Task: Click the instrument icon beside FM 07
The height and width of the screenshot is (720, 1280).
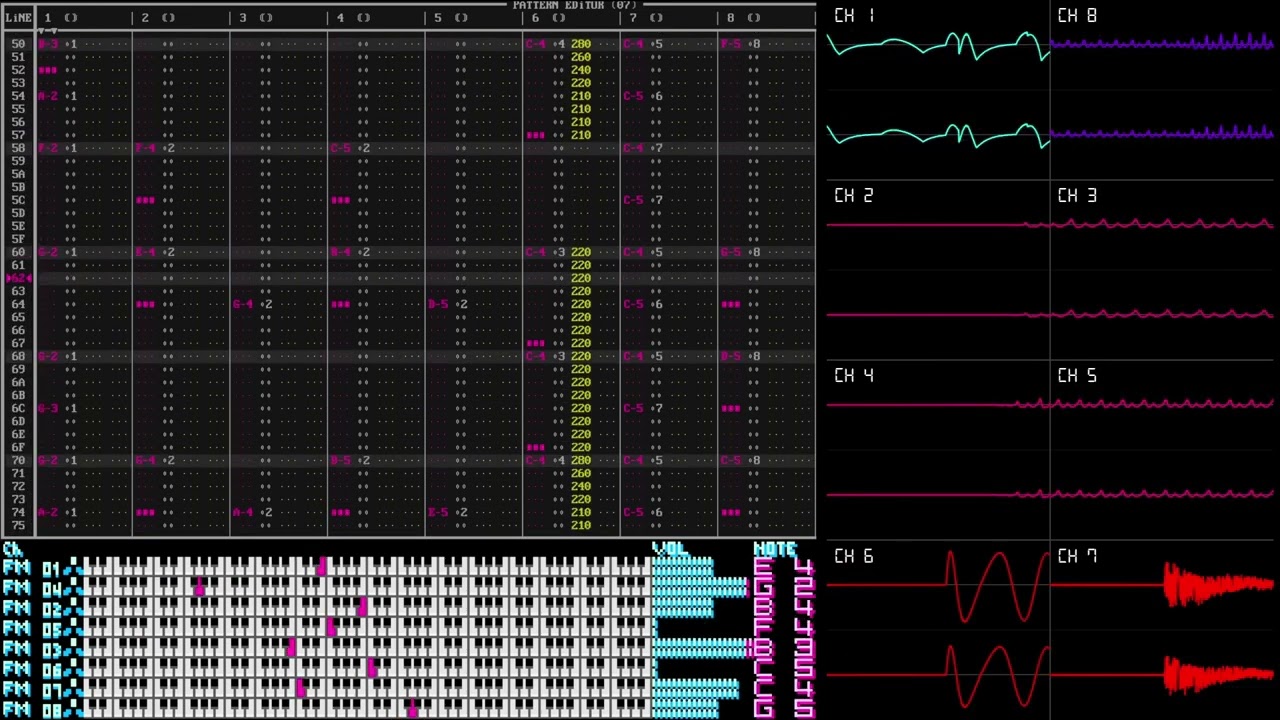Action: pyautogui.click(x=74, y=690)
